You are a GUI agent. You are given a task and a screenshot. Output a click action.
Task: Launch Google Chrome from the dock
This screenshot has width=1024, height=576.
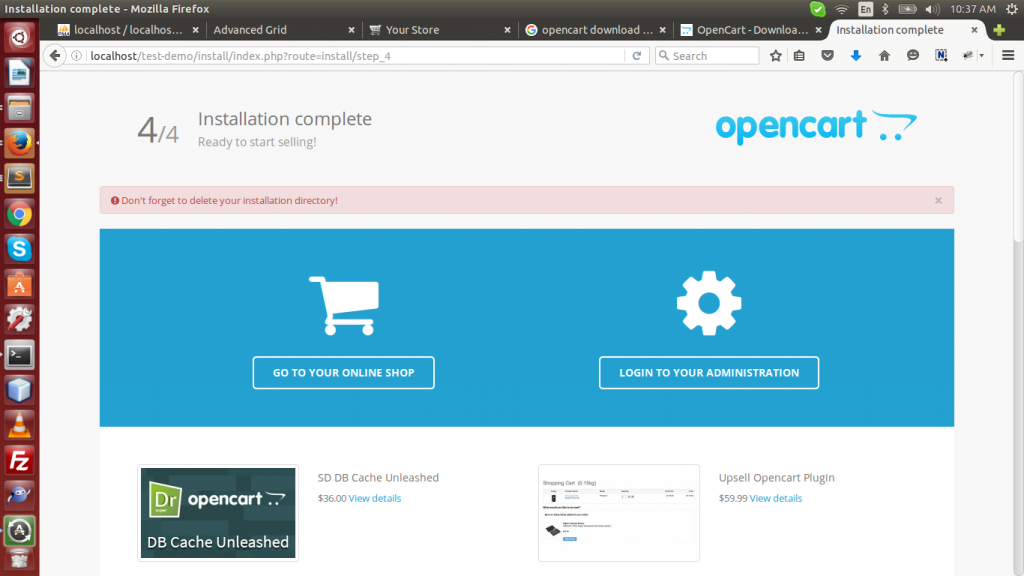click(x=19, y=214)
